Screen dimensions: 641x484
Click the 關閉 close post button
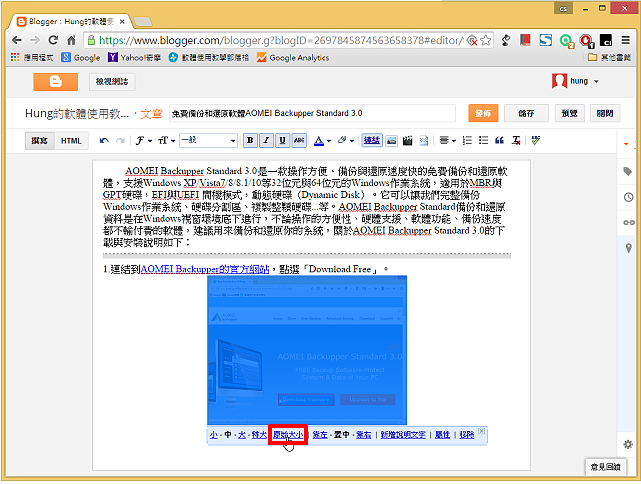605,114
